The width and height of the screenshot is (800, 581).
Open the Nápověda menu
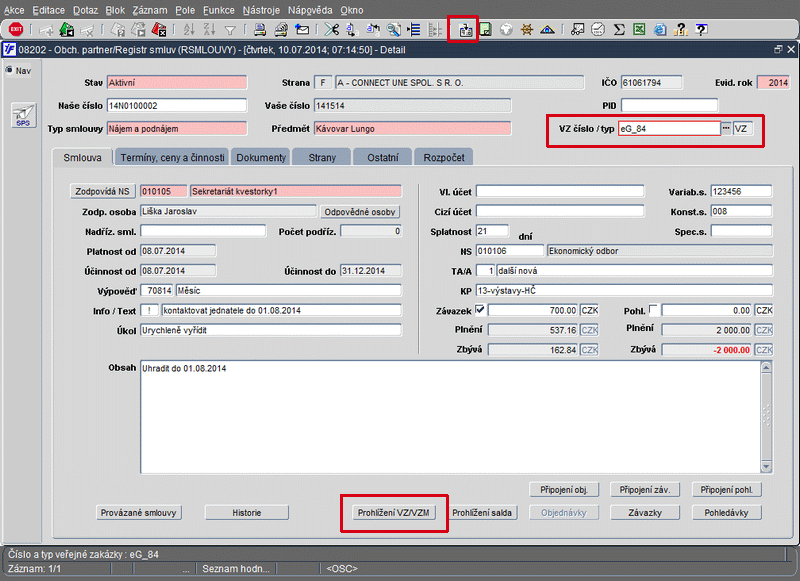[310, 10]
